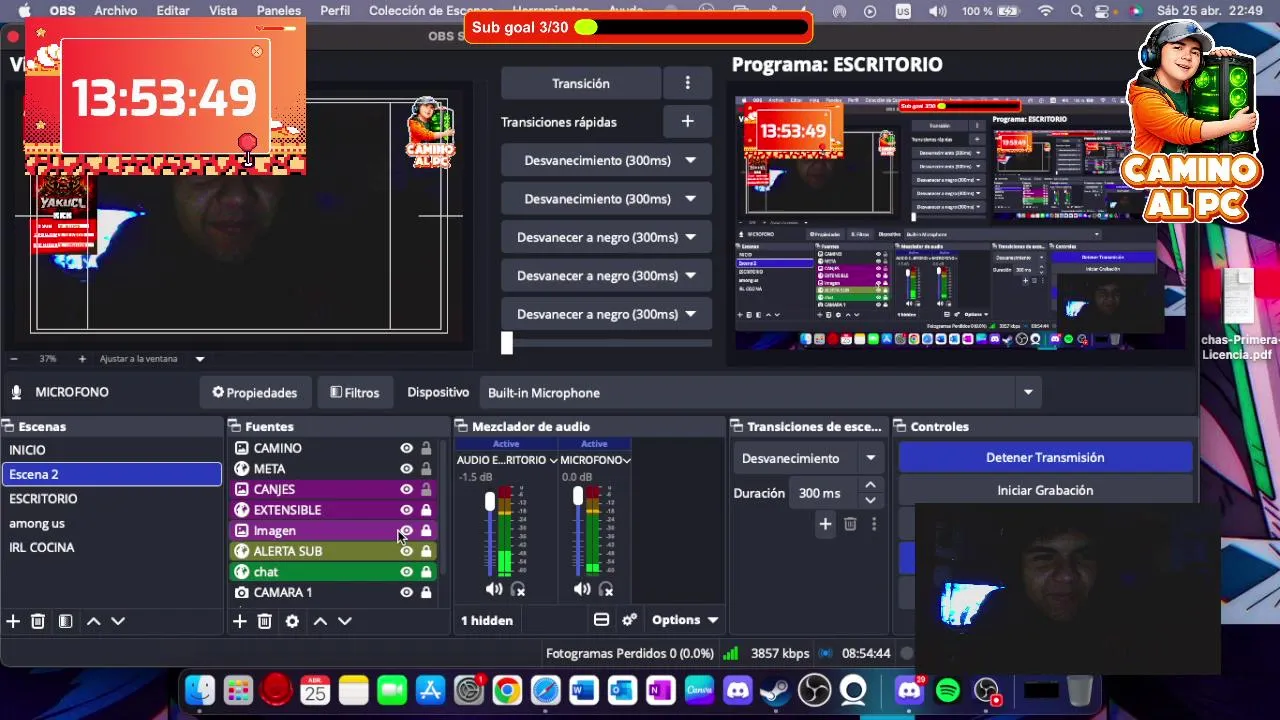Click the Transición button

click(581, 83)
